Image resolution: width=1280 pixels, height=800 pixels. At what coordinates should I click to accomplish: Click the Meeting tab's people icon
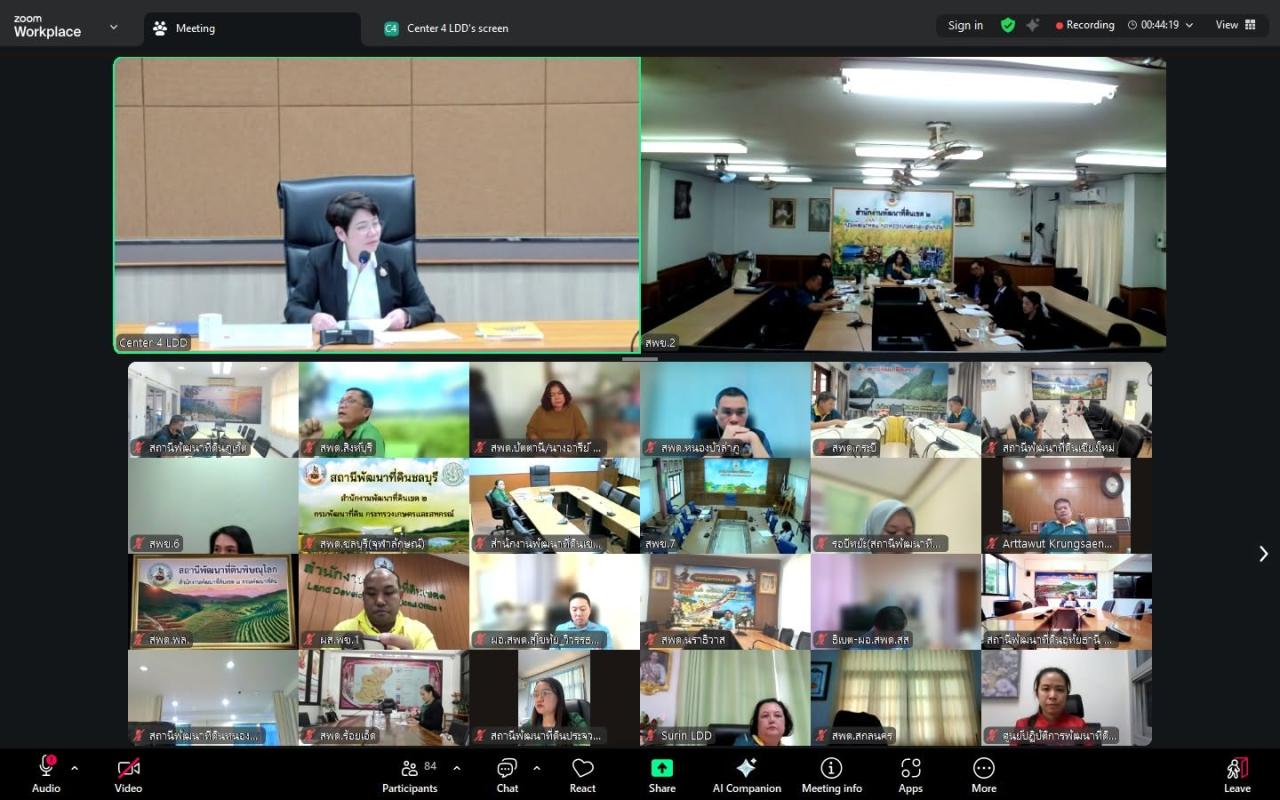pos(160,28)
